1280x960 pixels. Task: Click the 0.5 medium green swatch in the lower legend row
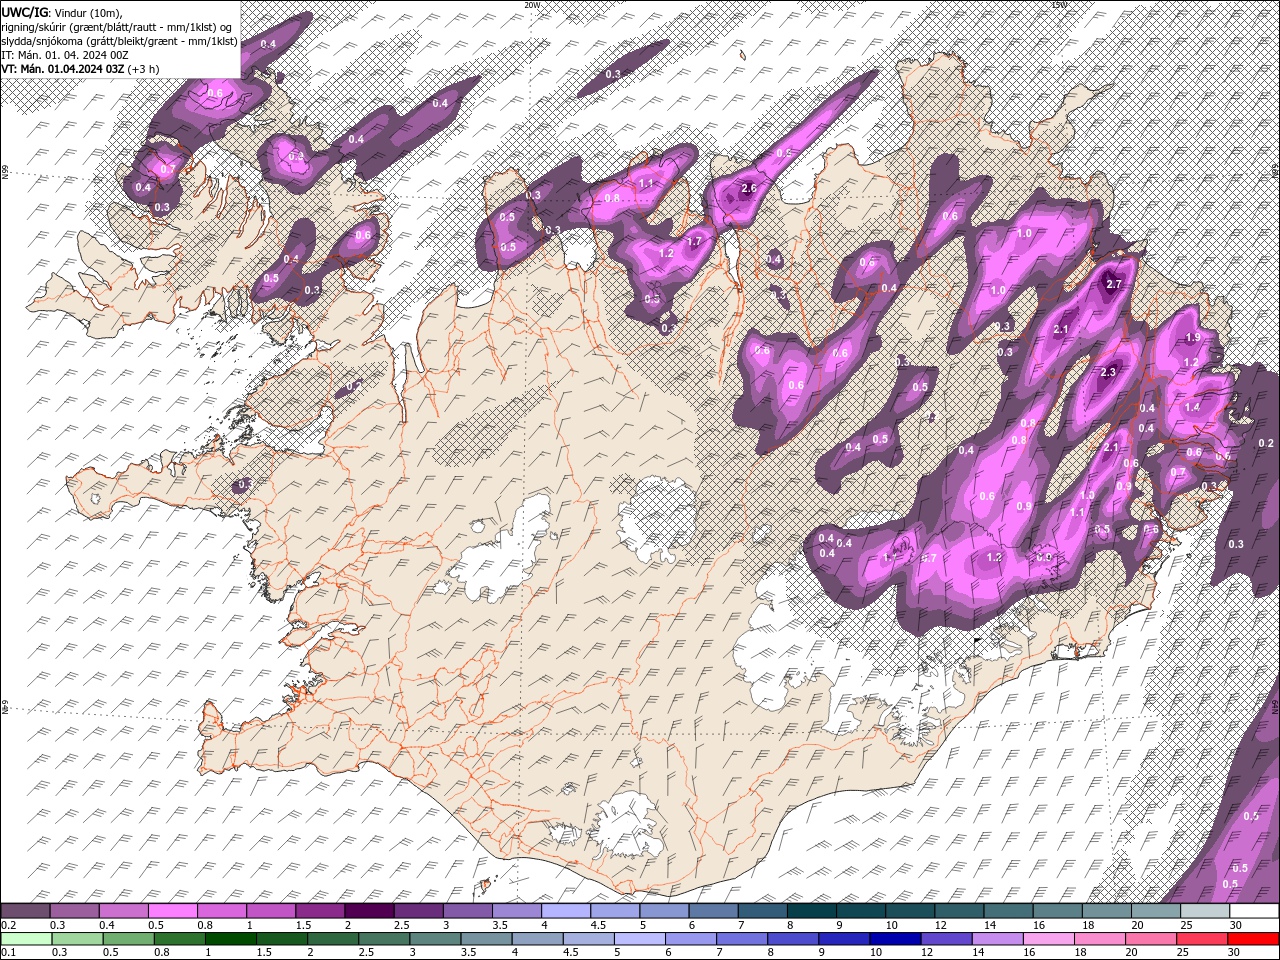(x=128, y=939)
